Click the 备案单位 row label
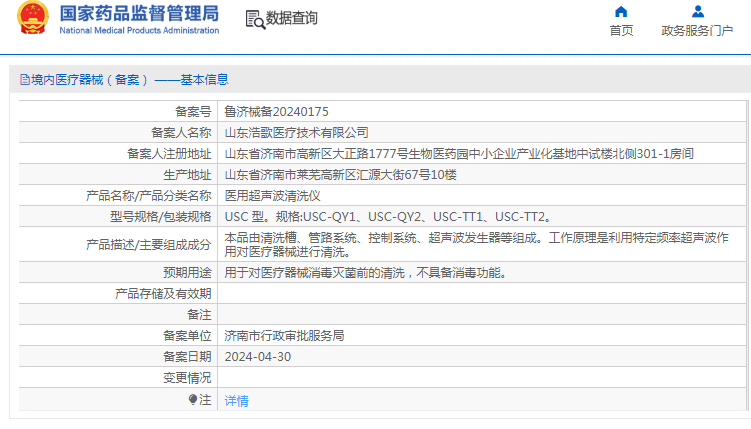This screenshot has height=429, width=751. 187,336
